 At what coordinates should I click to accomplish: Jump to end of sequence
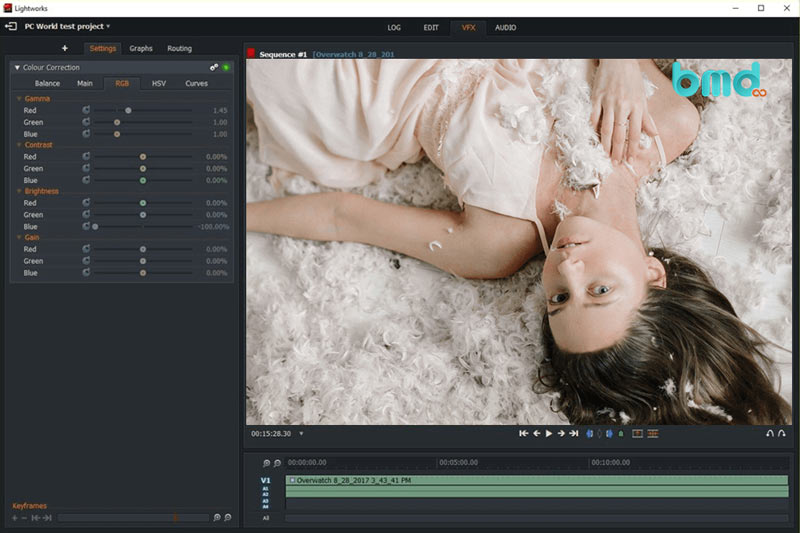[x=574, y=434]
